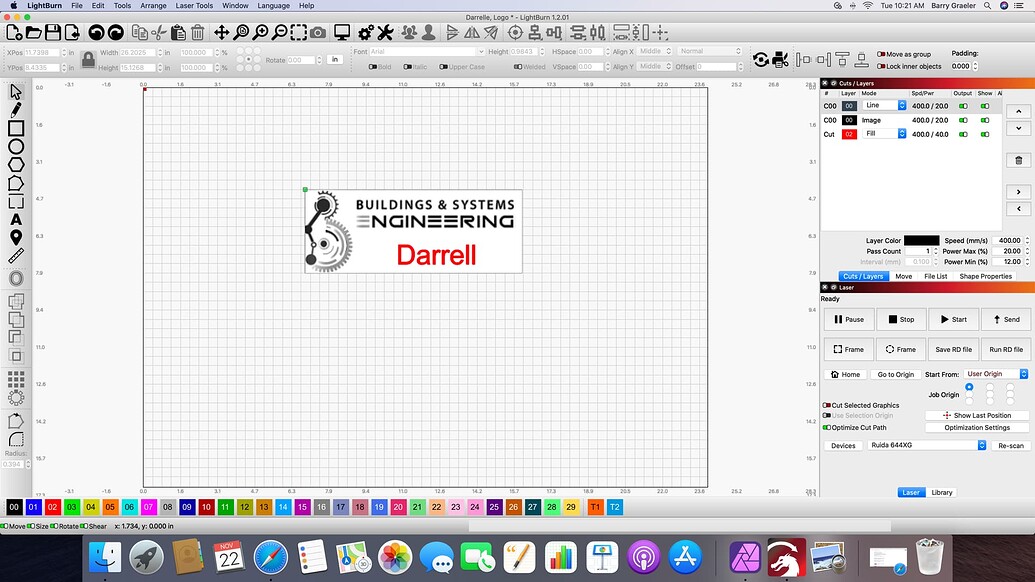Select the Measure ruler tool
This screenshot has width=1035, height=582.
coord(16,256)
